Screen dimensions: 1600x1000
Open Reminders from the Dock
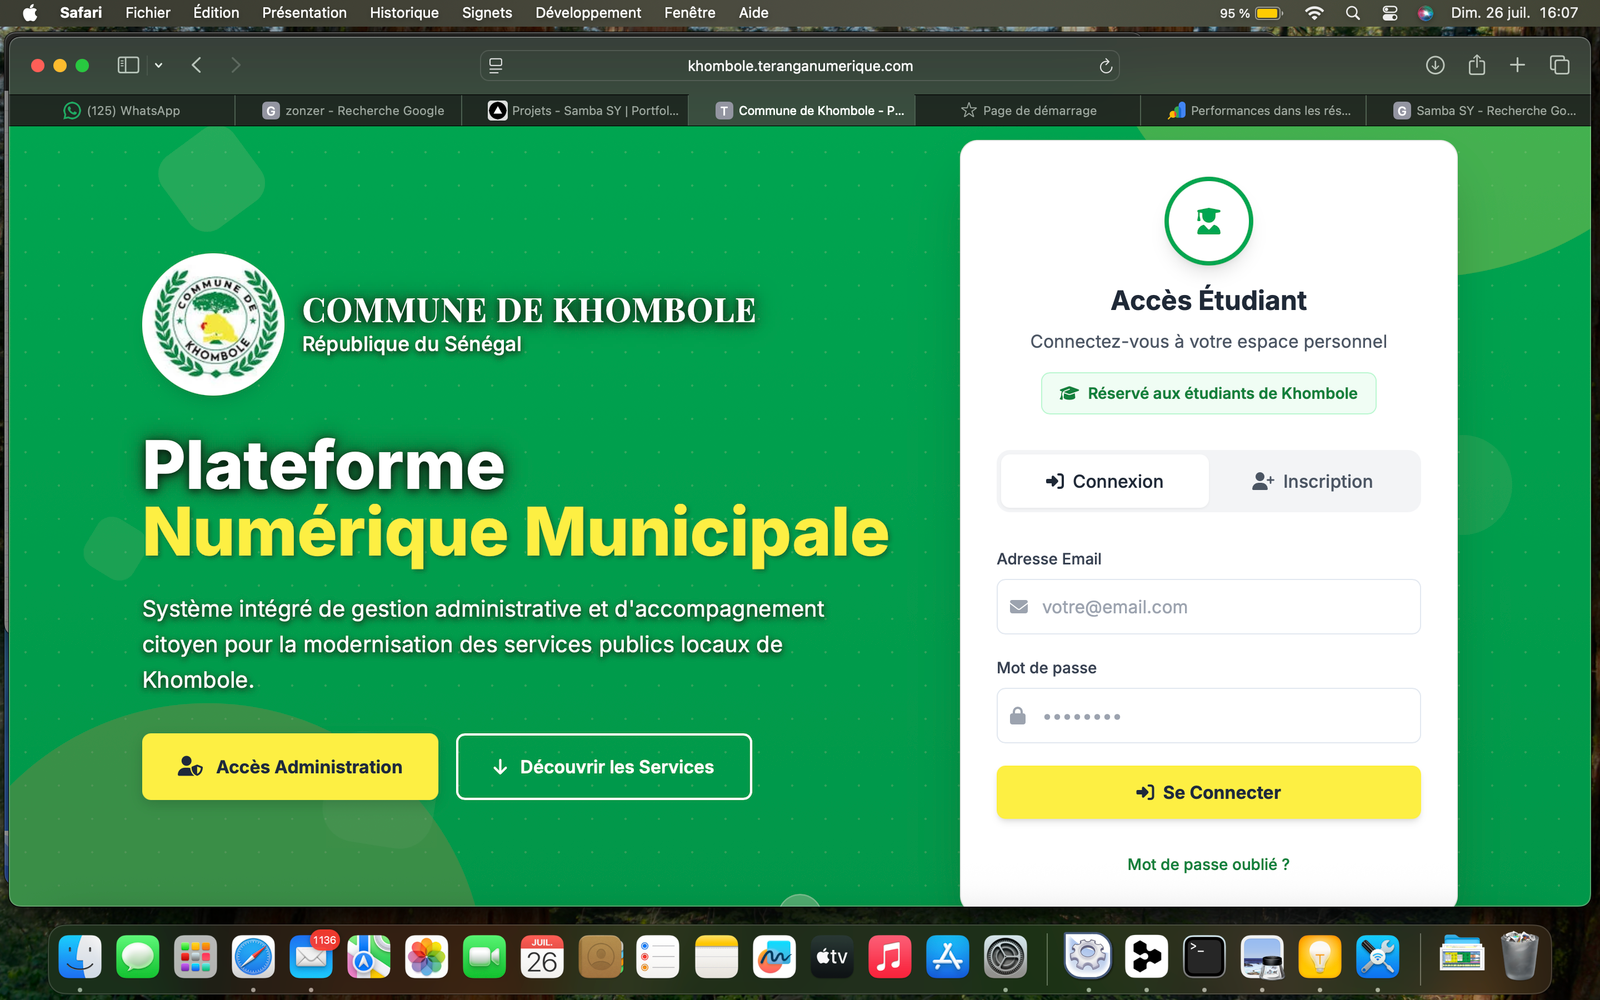click(x=658, y=957)
